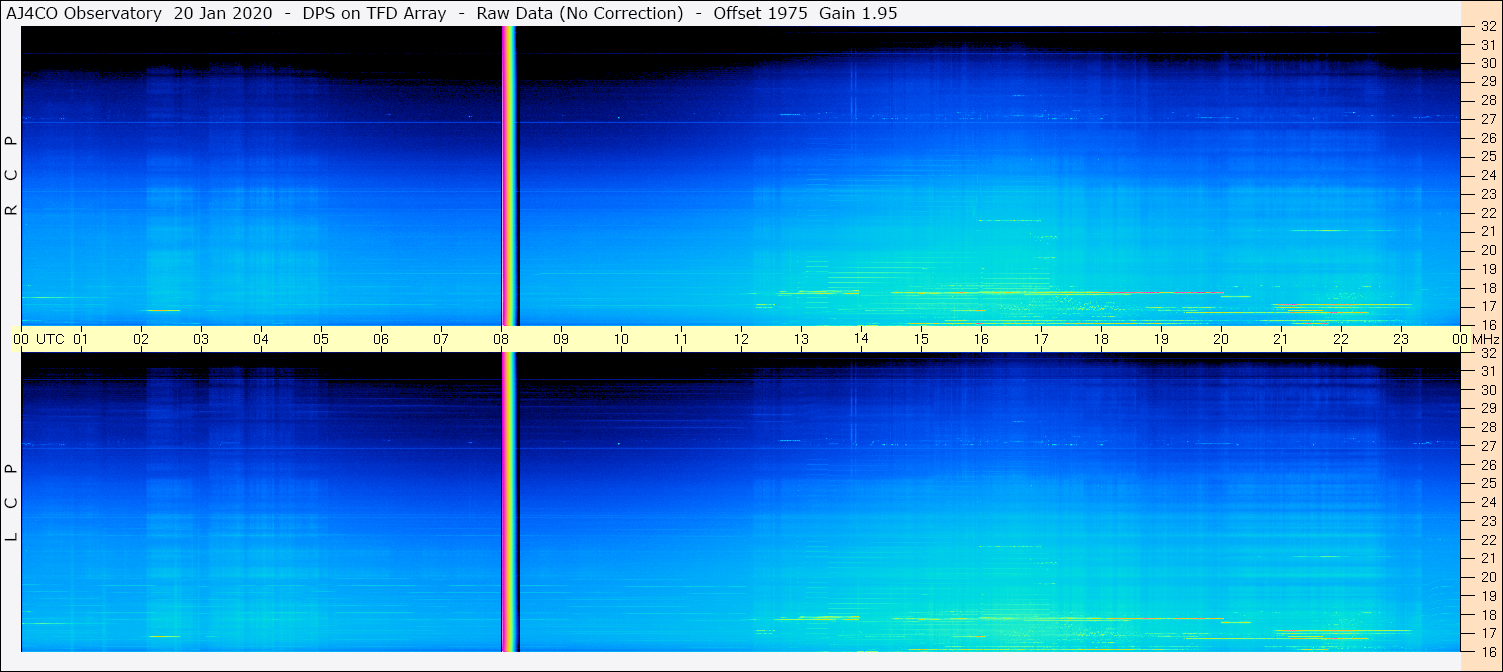Click the 16 MHz tick of LCP panel
1503x672 pixels.
1487,651
